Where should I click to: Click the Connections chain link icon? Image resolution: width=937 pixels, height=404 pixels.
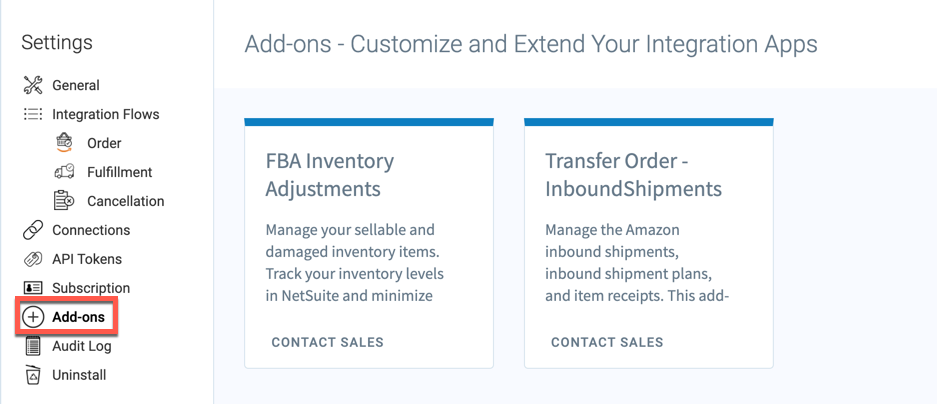pos(33,230)
